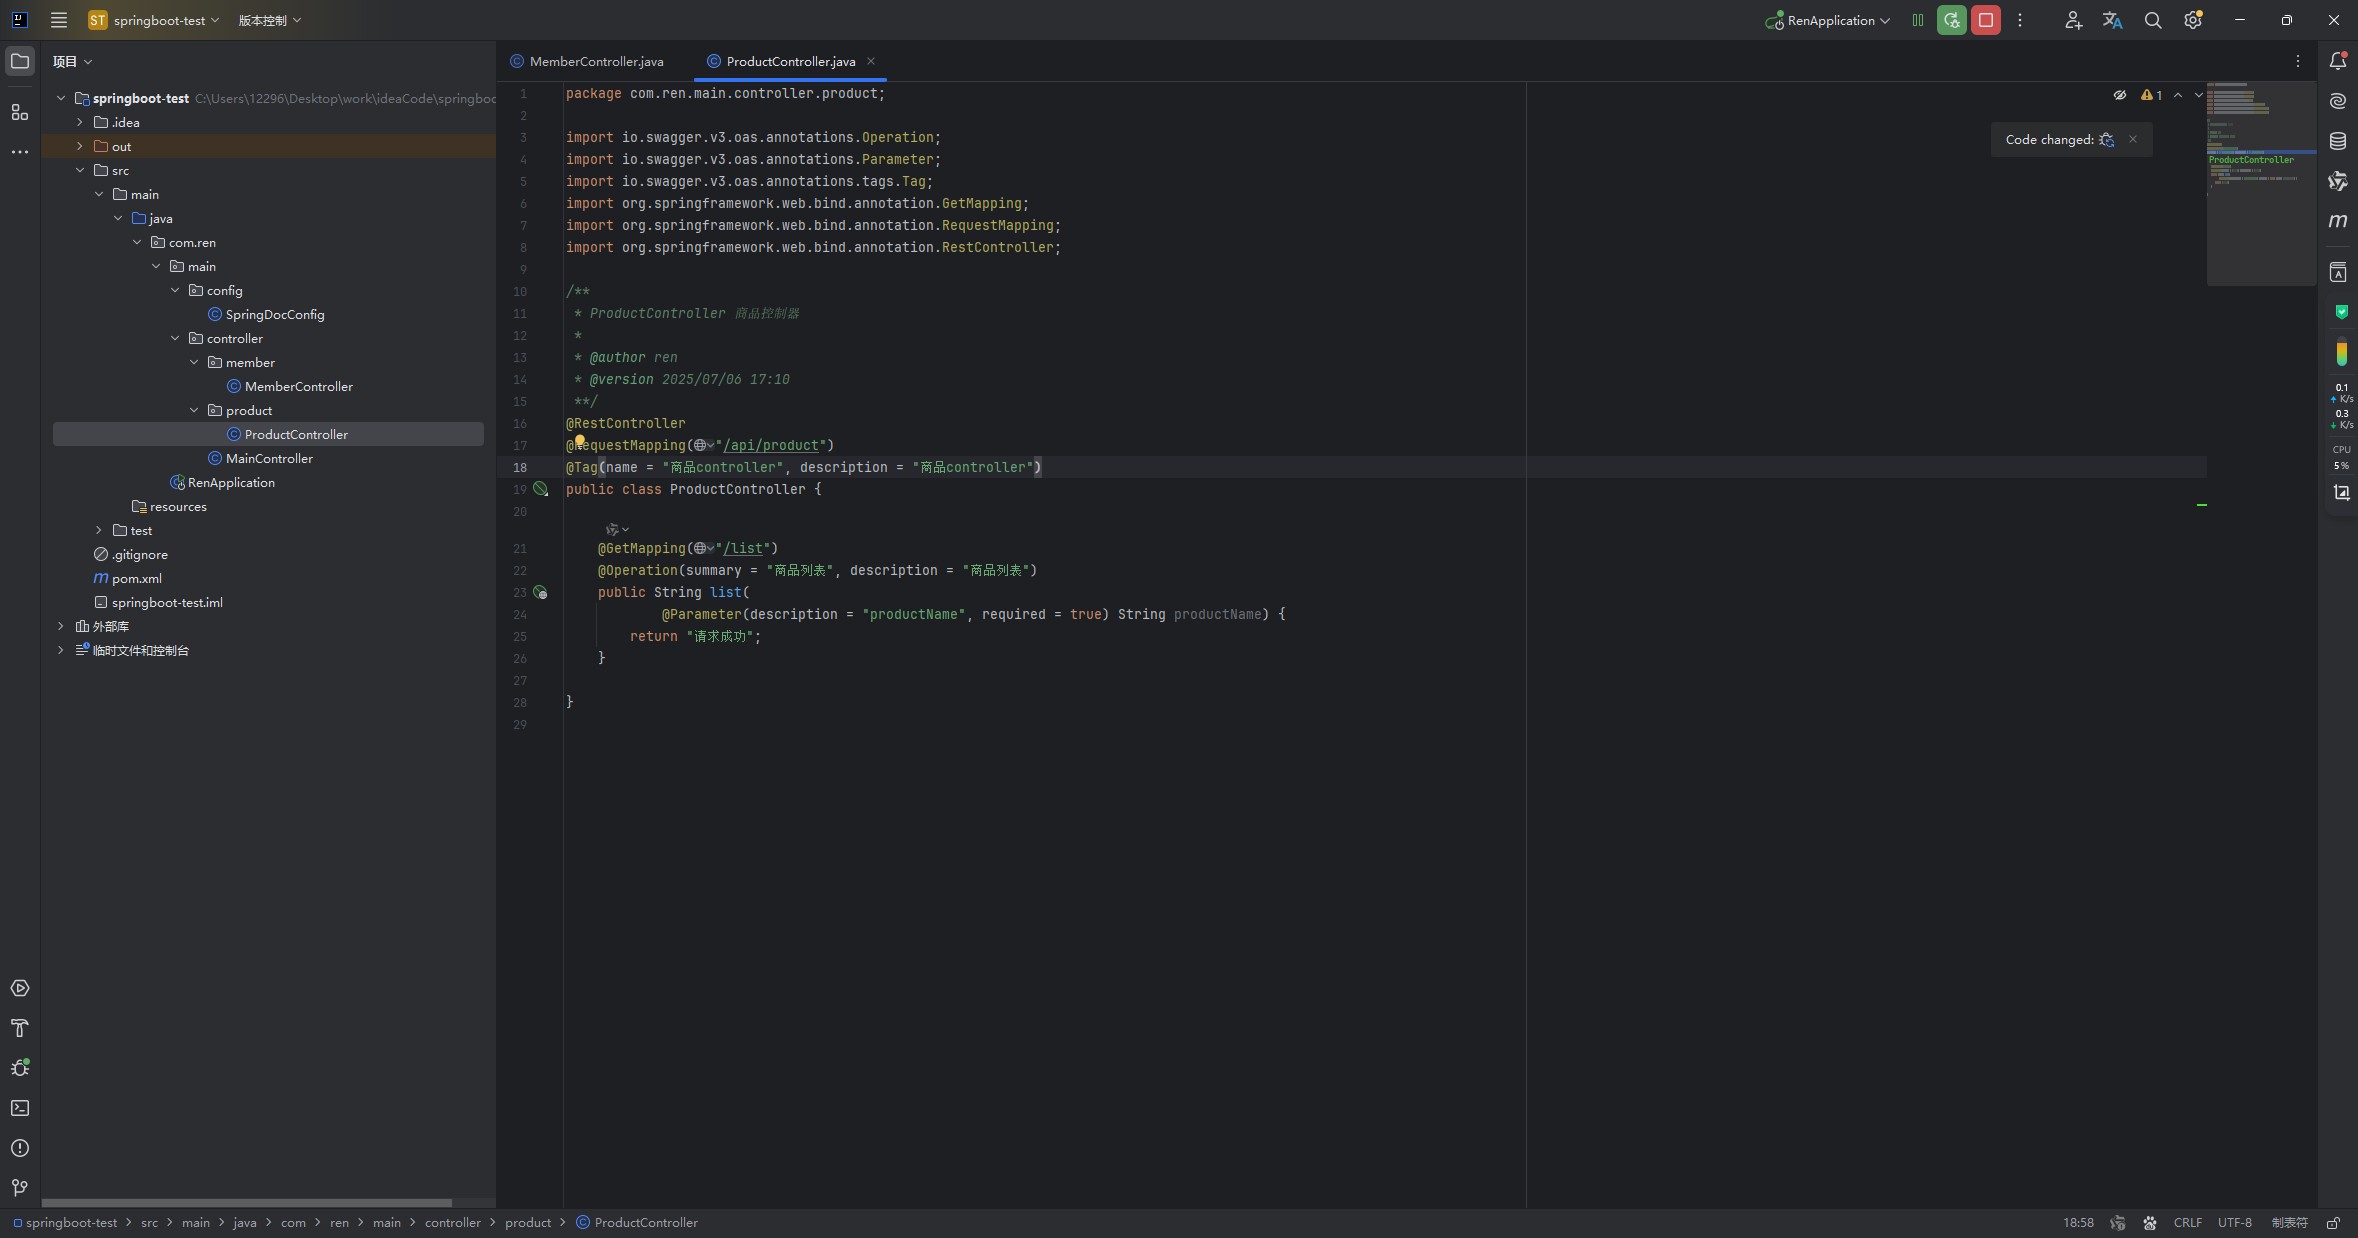Open Search Everywhere magnifier

(2153, 20)
